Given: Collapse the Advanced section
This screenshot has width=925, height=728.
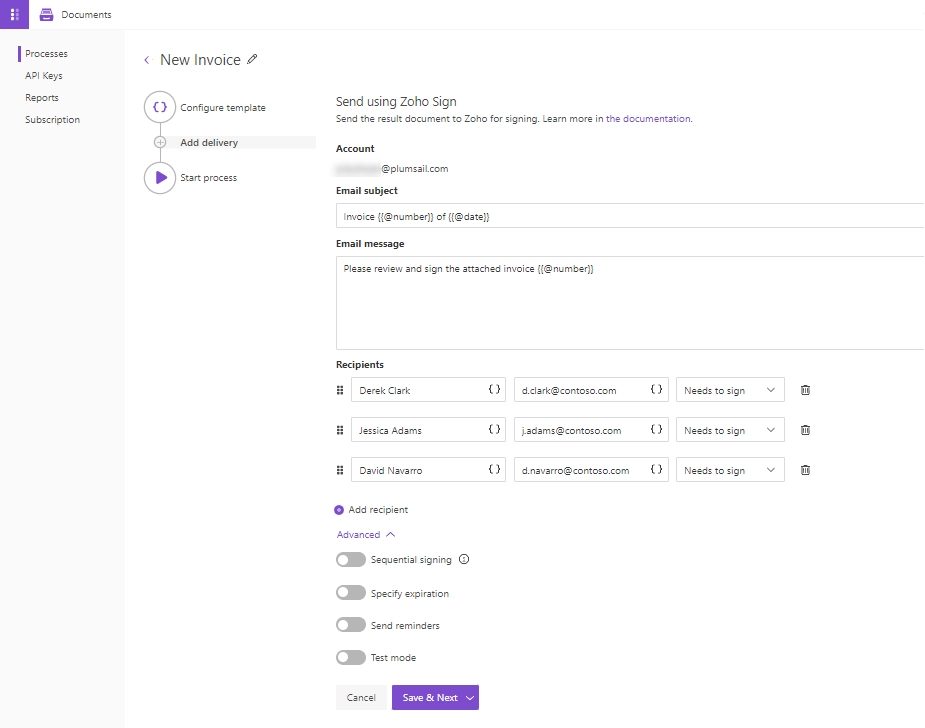Looking at the screenshot, I should pyautogui.click(x=366, y=534).
